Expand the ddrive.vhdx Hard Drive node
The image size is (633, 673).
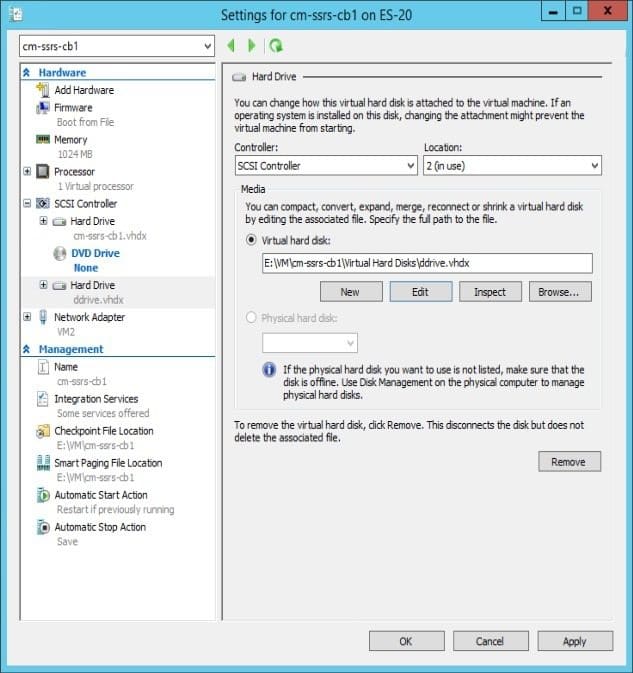coord(43,285)
